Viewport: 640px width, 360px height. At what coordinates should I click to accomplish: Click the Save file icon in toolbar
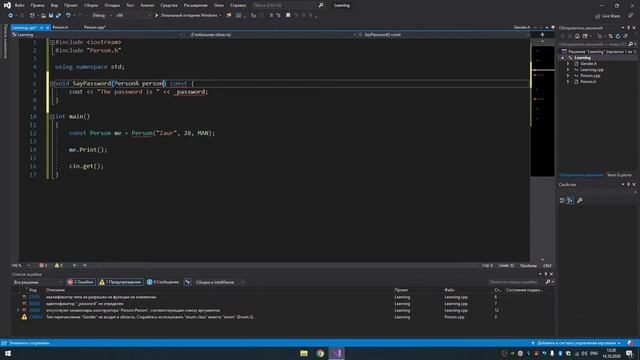point(51,15)
